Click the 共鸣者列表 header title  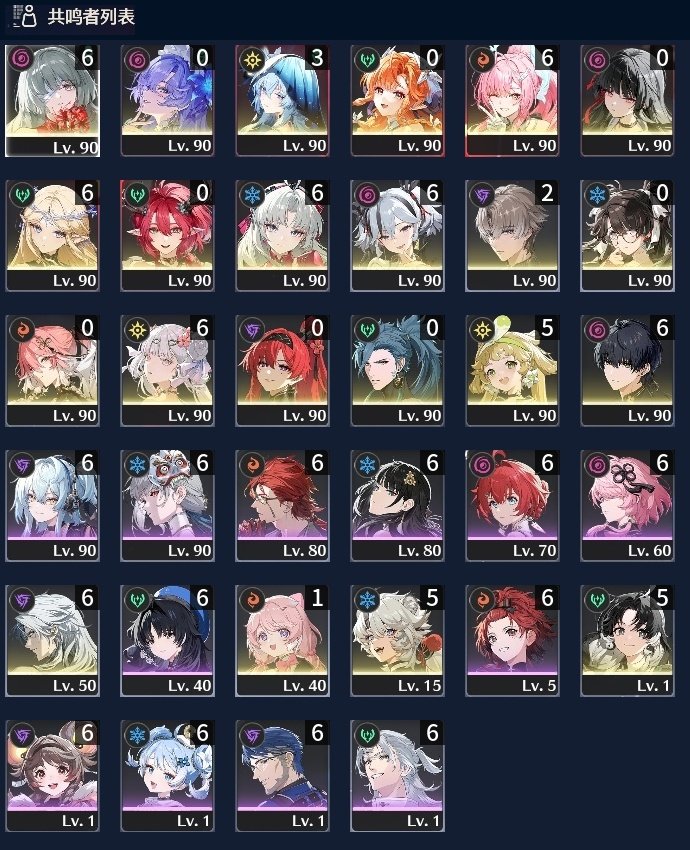click(x=91, y=17)
